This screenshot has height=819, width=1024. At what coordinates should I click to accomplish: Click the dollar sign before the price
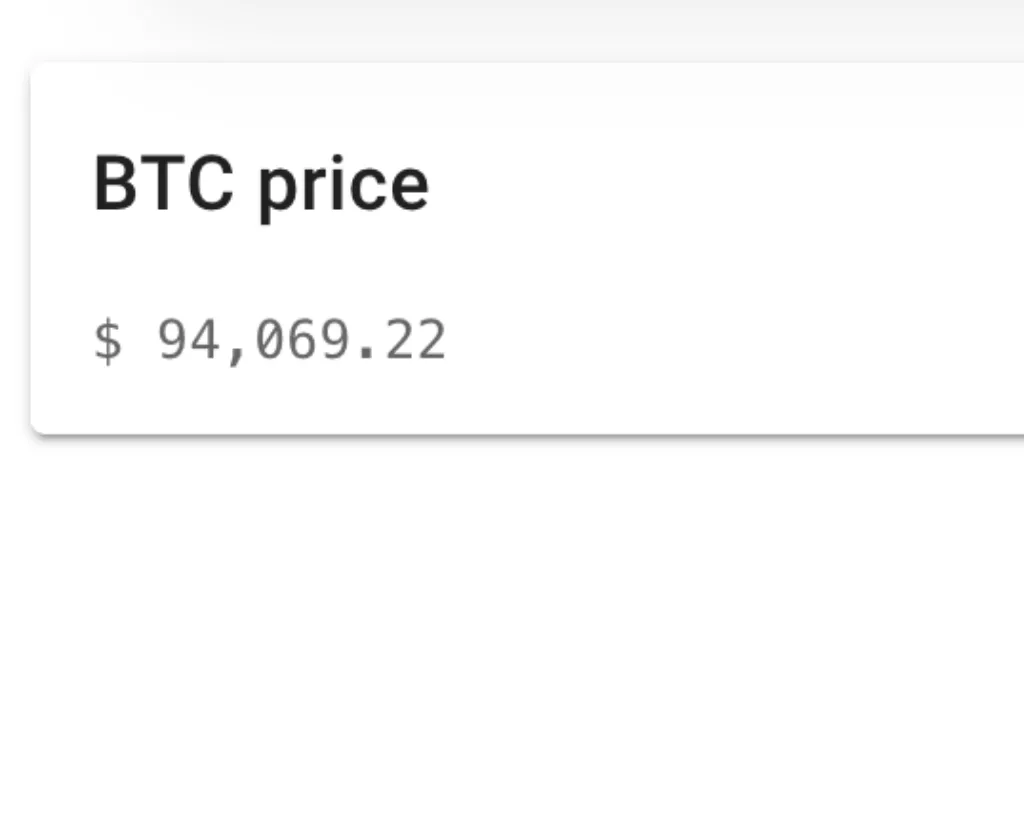107,341
